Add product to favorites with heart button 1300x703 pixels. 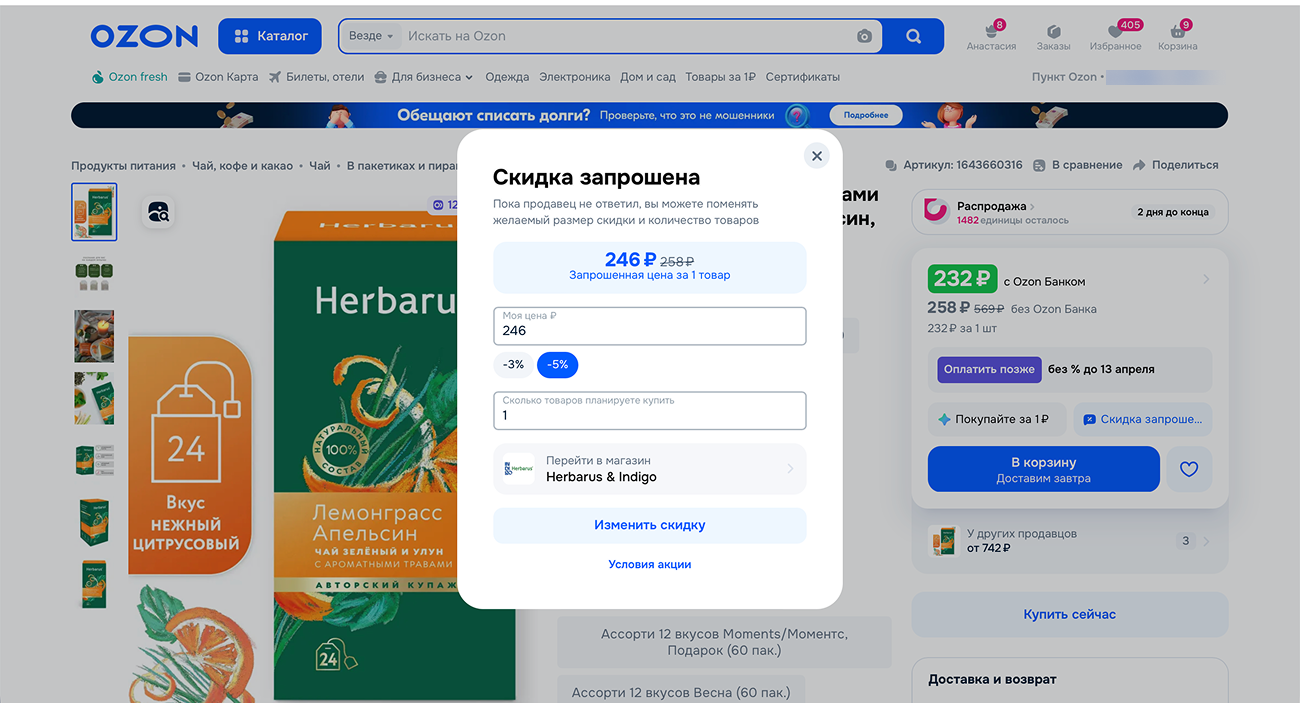tap(1188, 469)
